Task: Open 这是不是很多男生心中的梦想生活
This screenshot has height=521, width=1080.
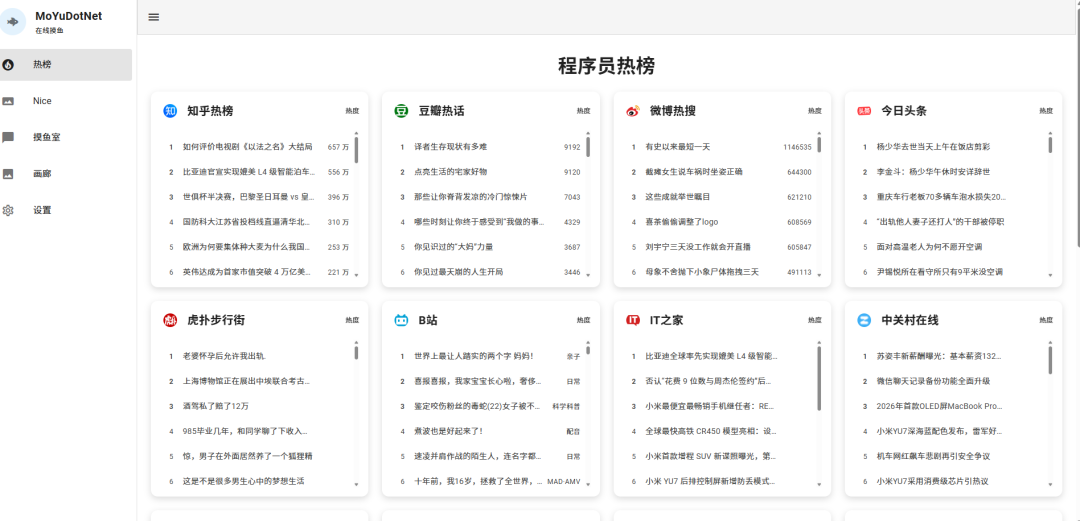Action: coord(243,481)
